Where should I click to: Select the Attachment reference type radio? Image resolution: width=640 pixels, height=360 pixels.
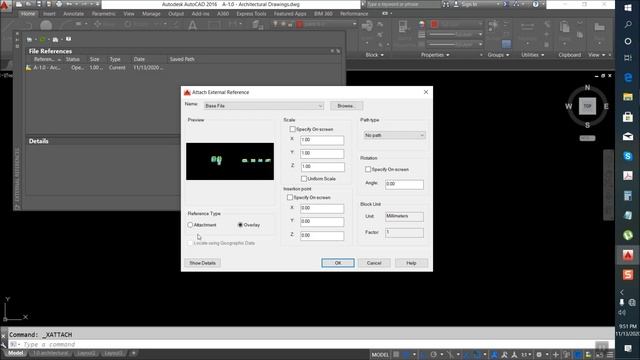tap(190, 225)
